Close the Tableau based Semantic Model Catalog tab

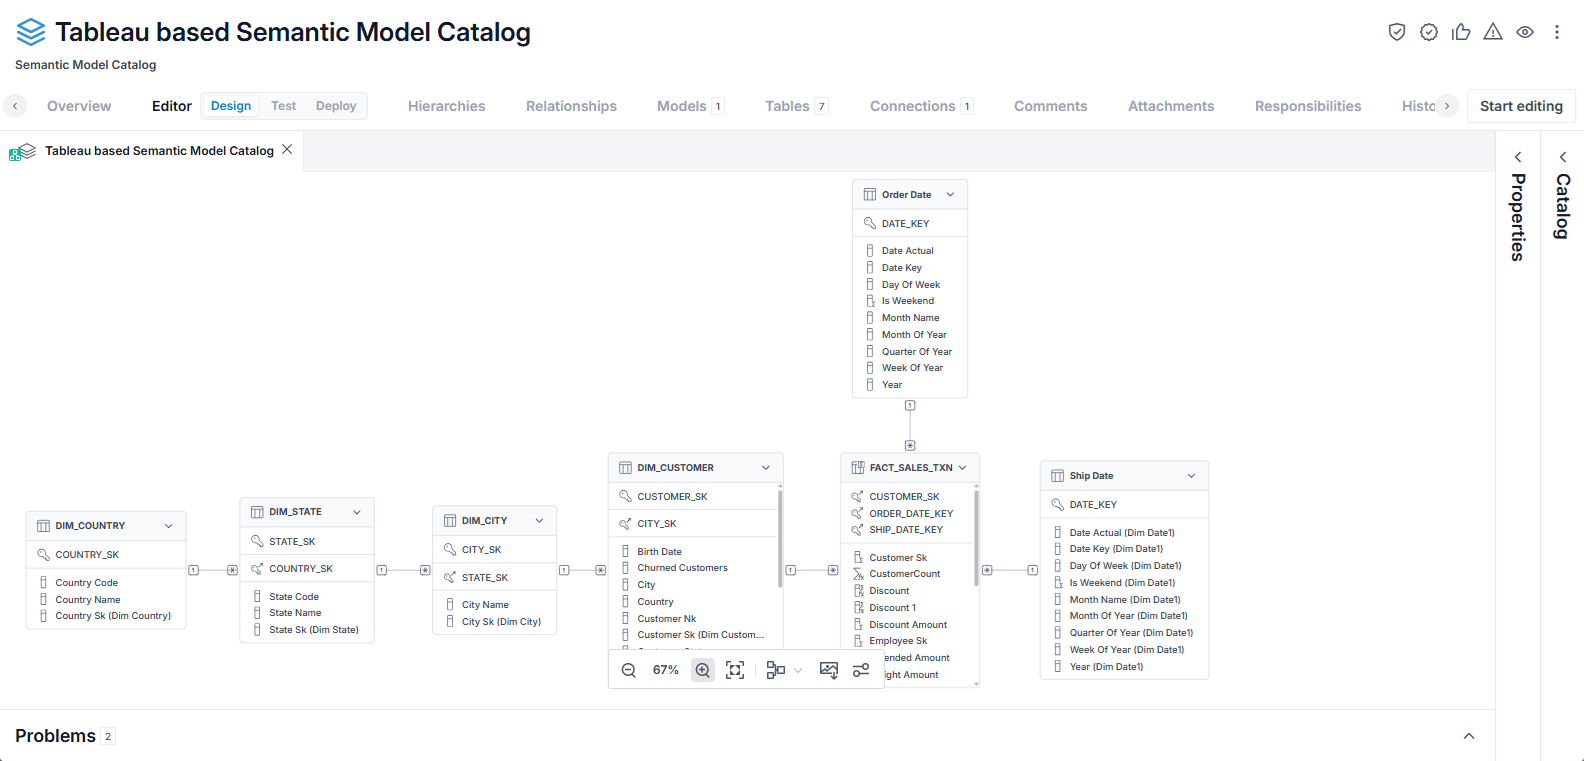(287, 149)
